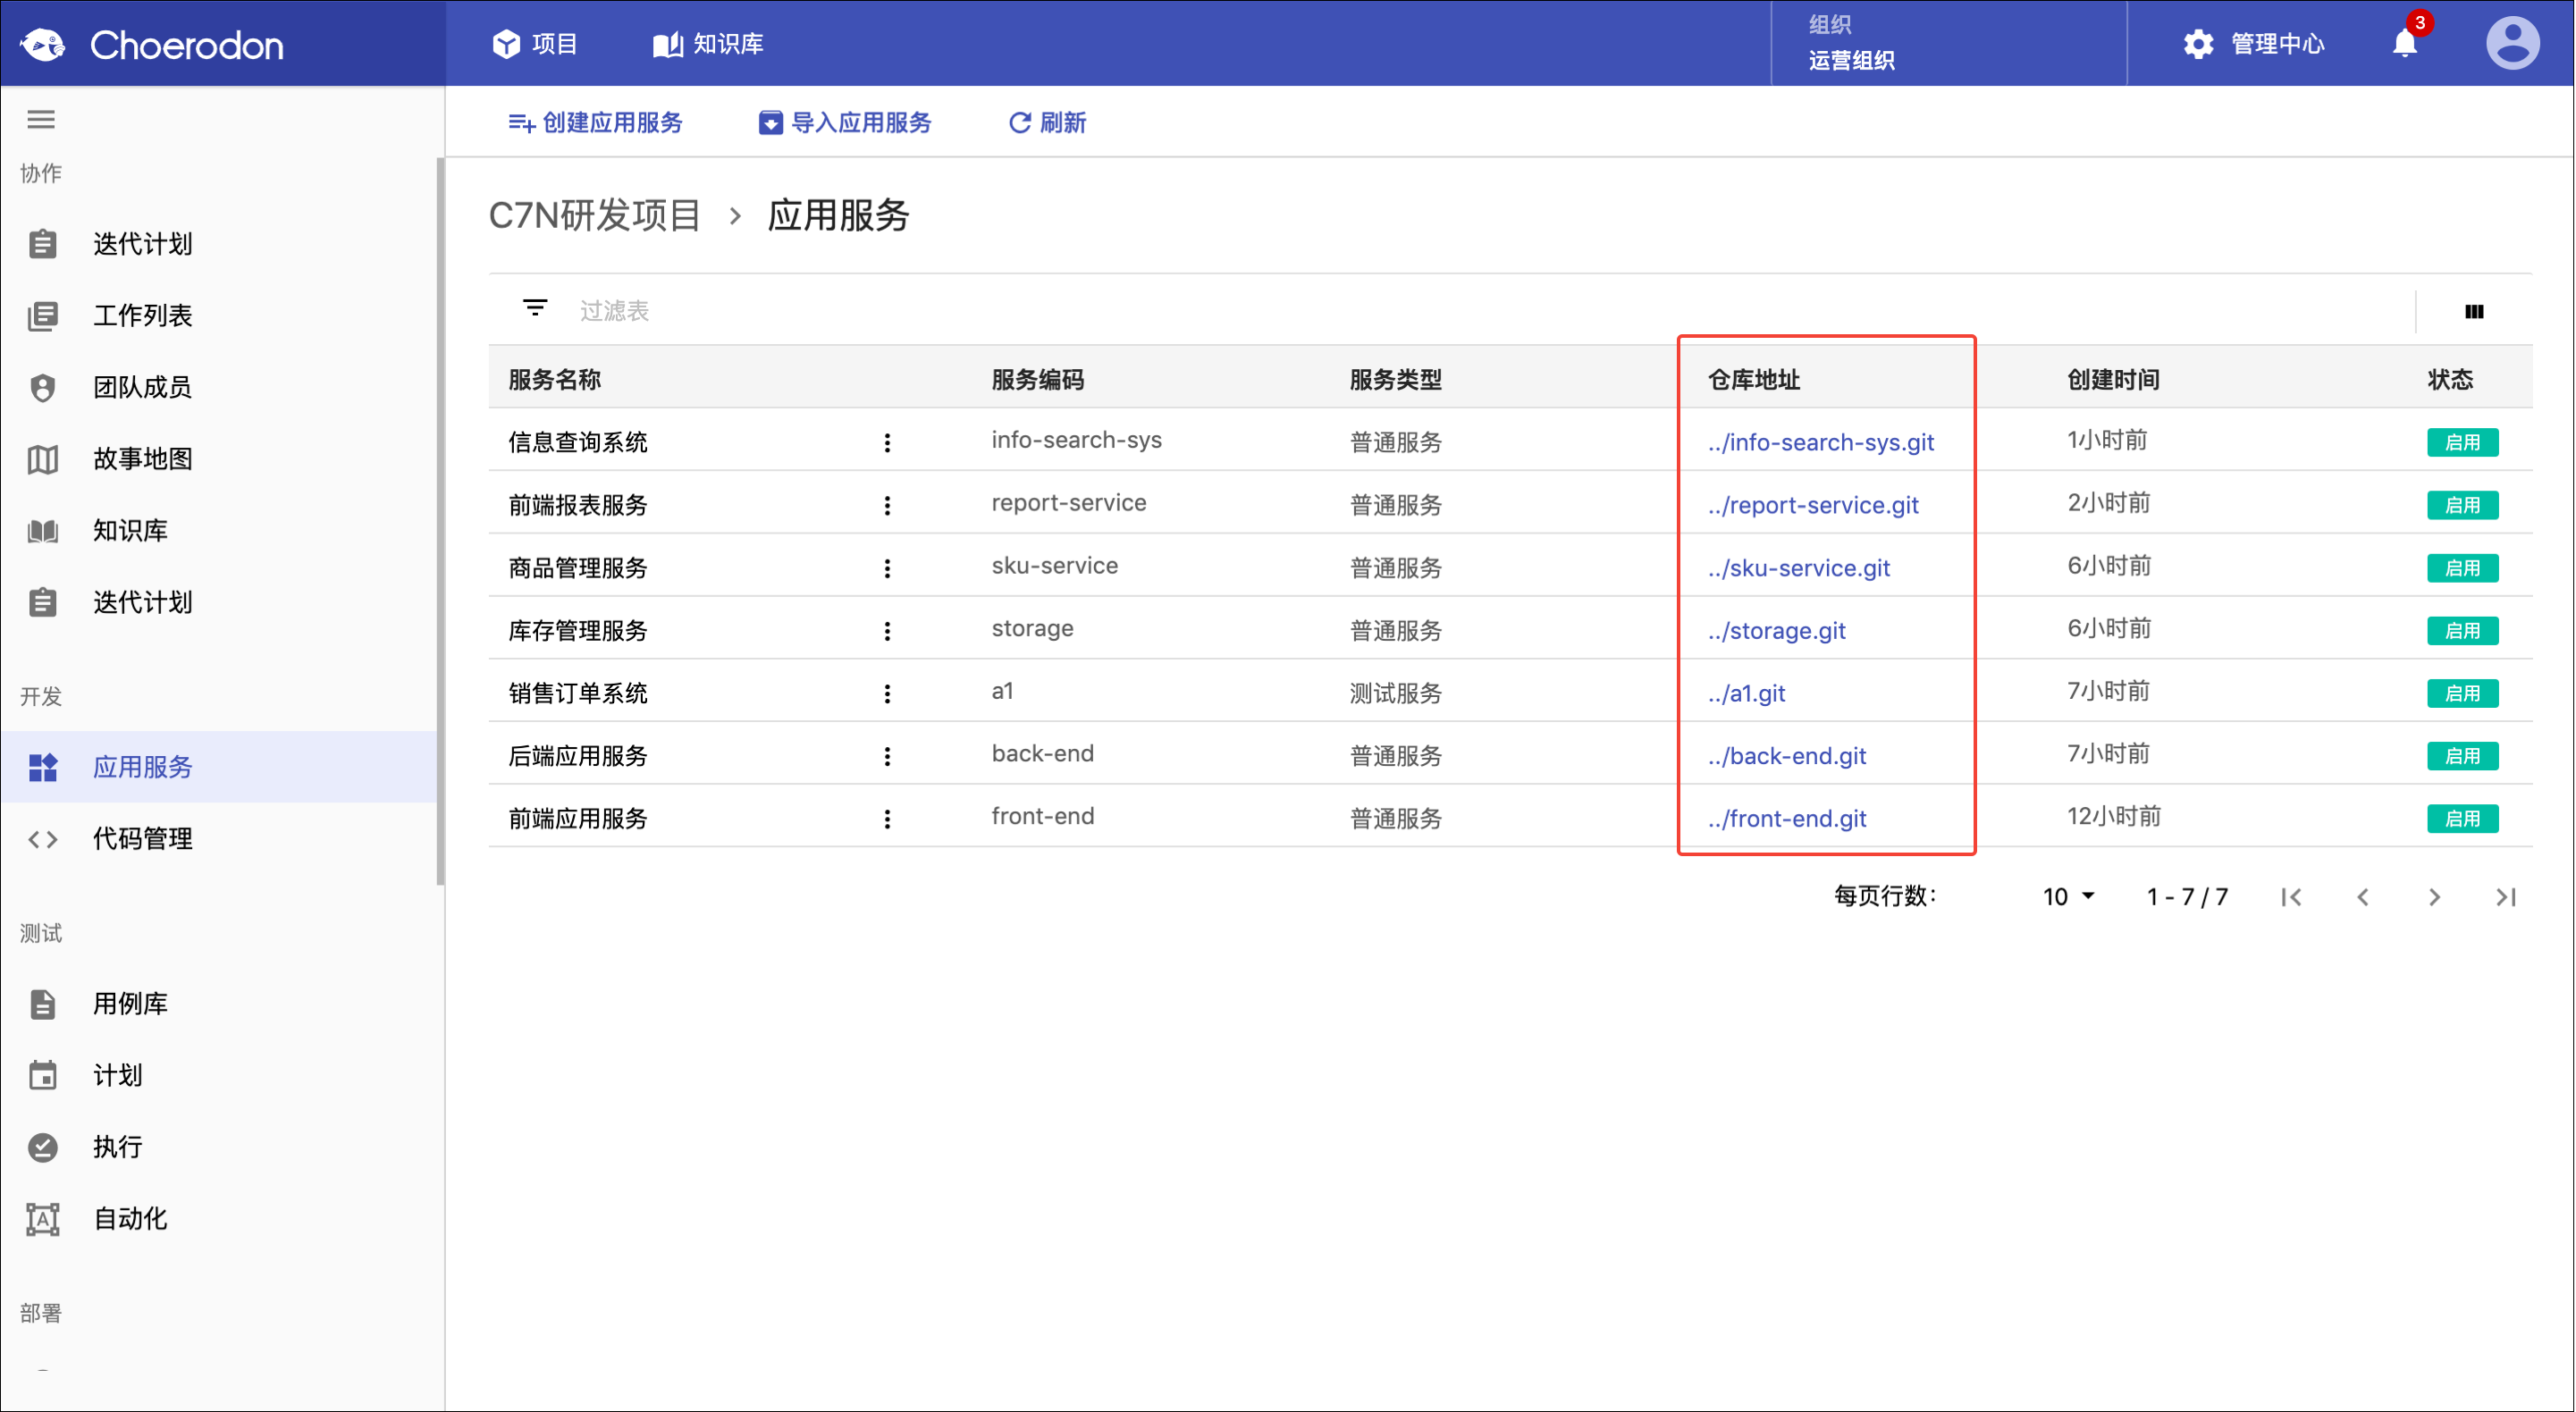2576x1412 pixels.
Task: Go to the next page arrow
Action: [2434, 897]
